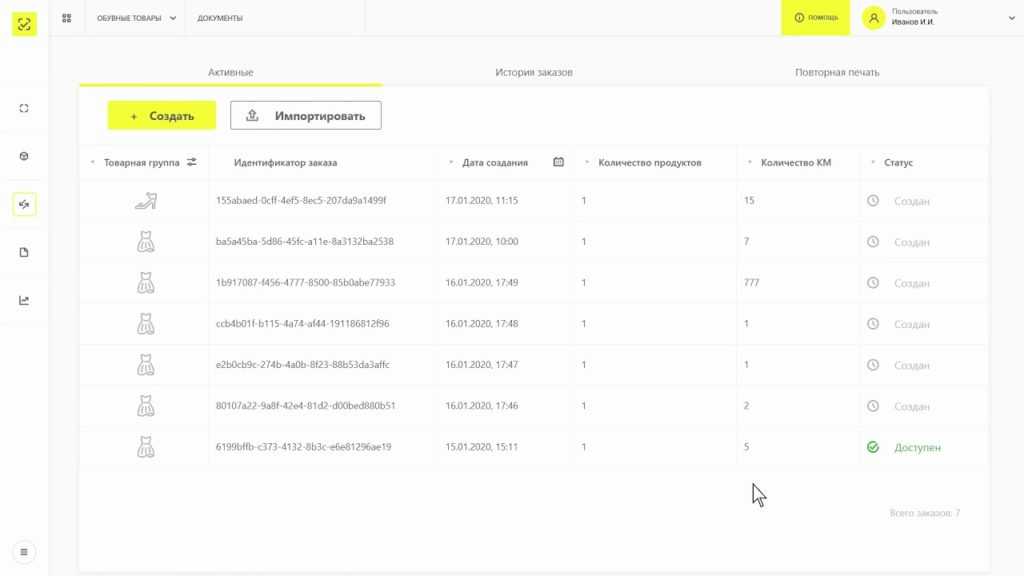Select the highlighted orders icon in sidebar
1024x576 pixels.
point(24,204)
